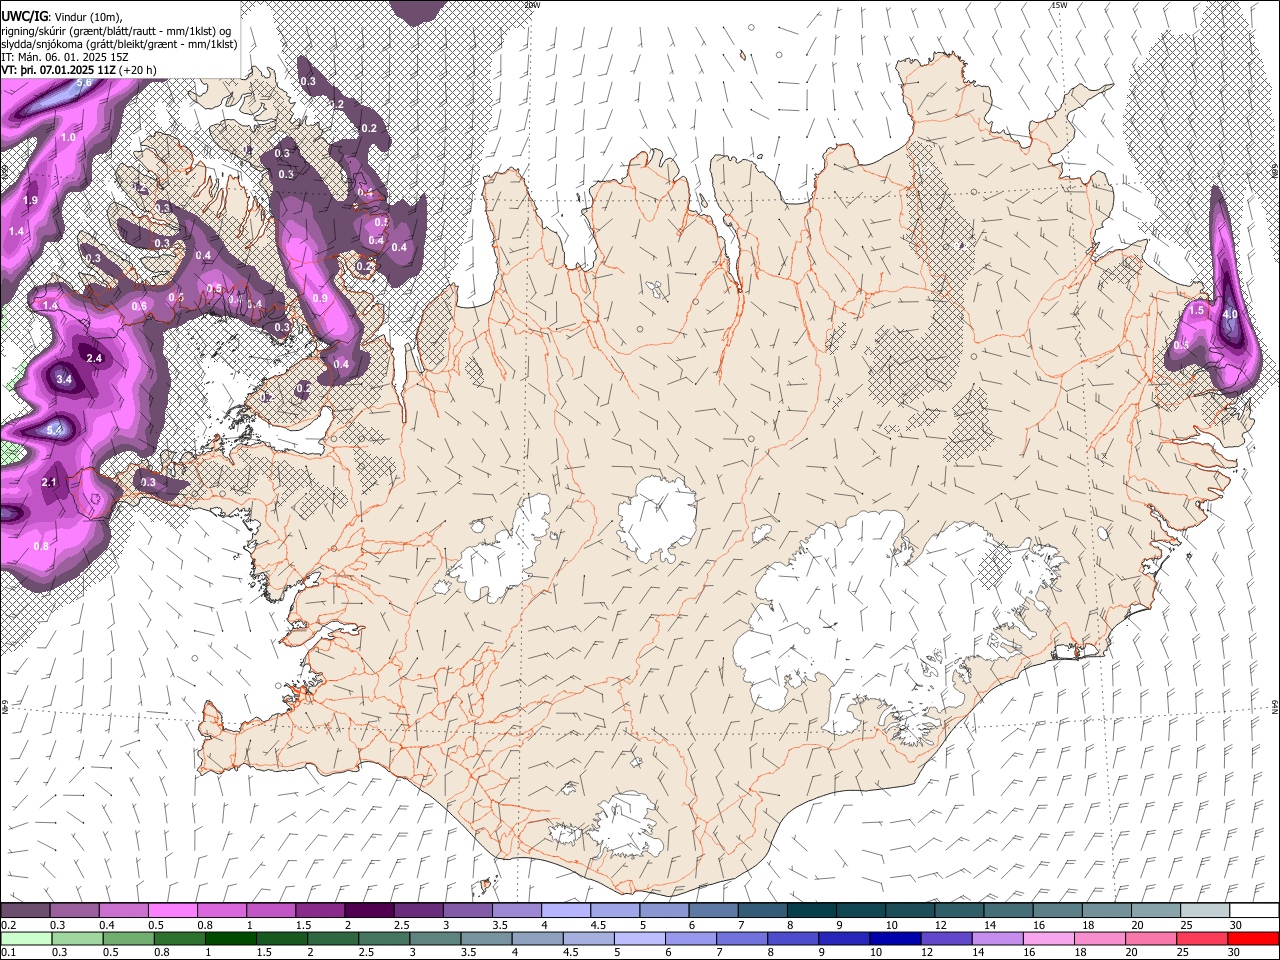Click the brightest pink 0.5–0.8 snow legend swatch

172,911
